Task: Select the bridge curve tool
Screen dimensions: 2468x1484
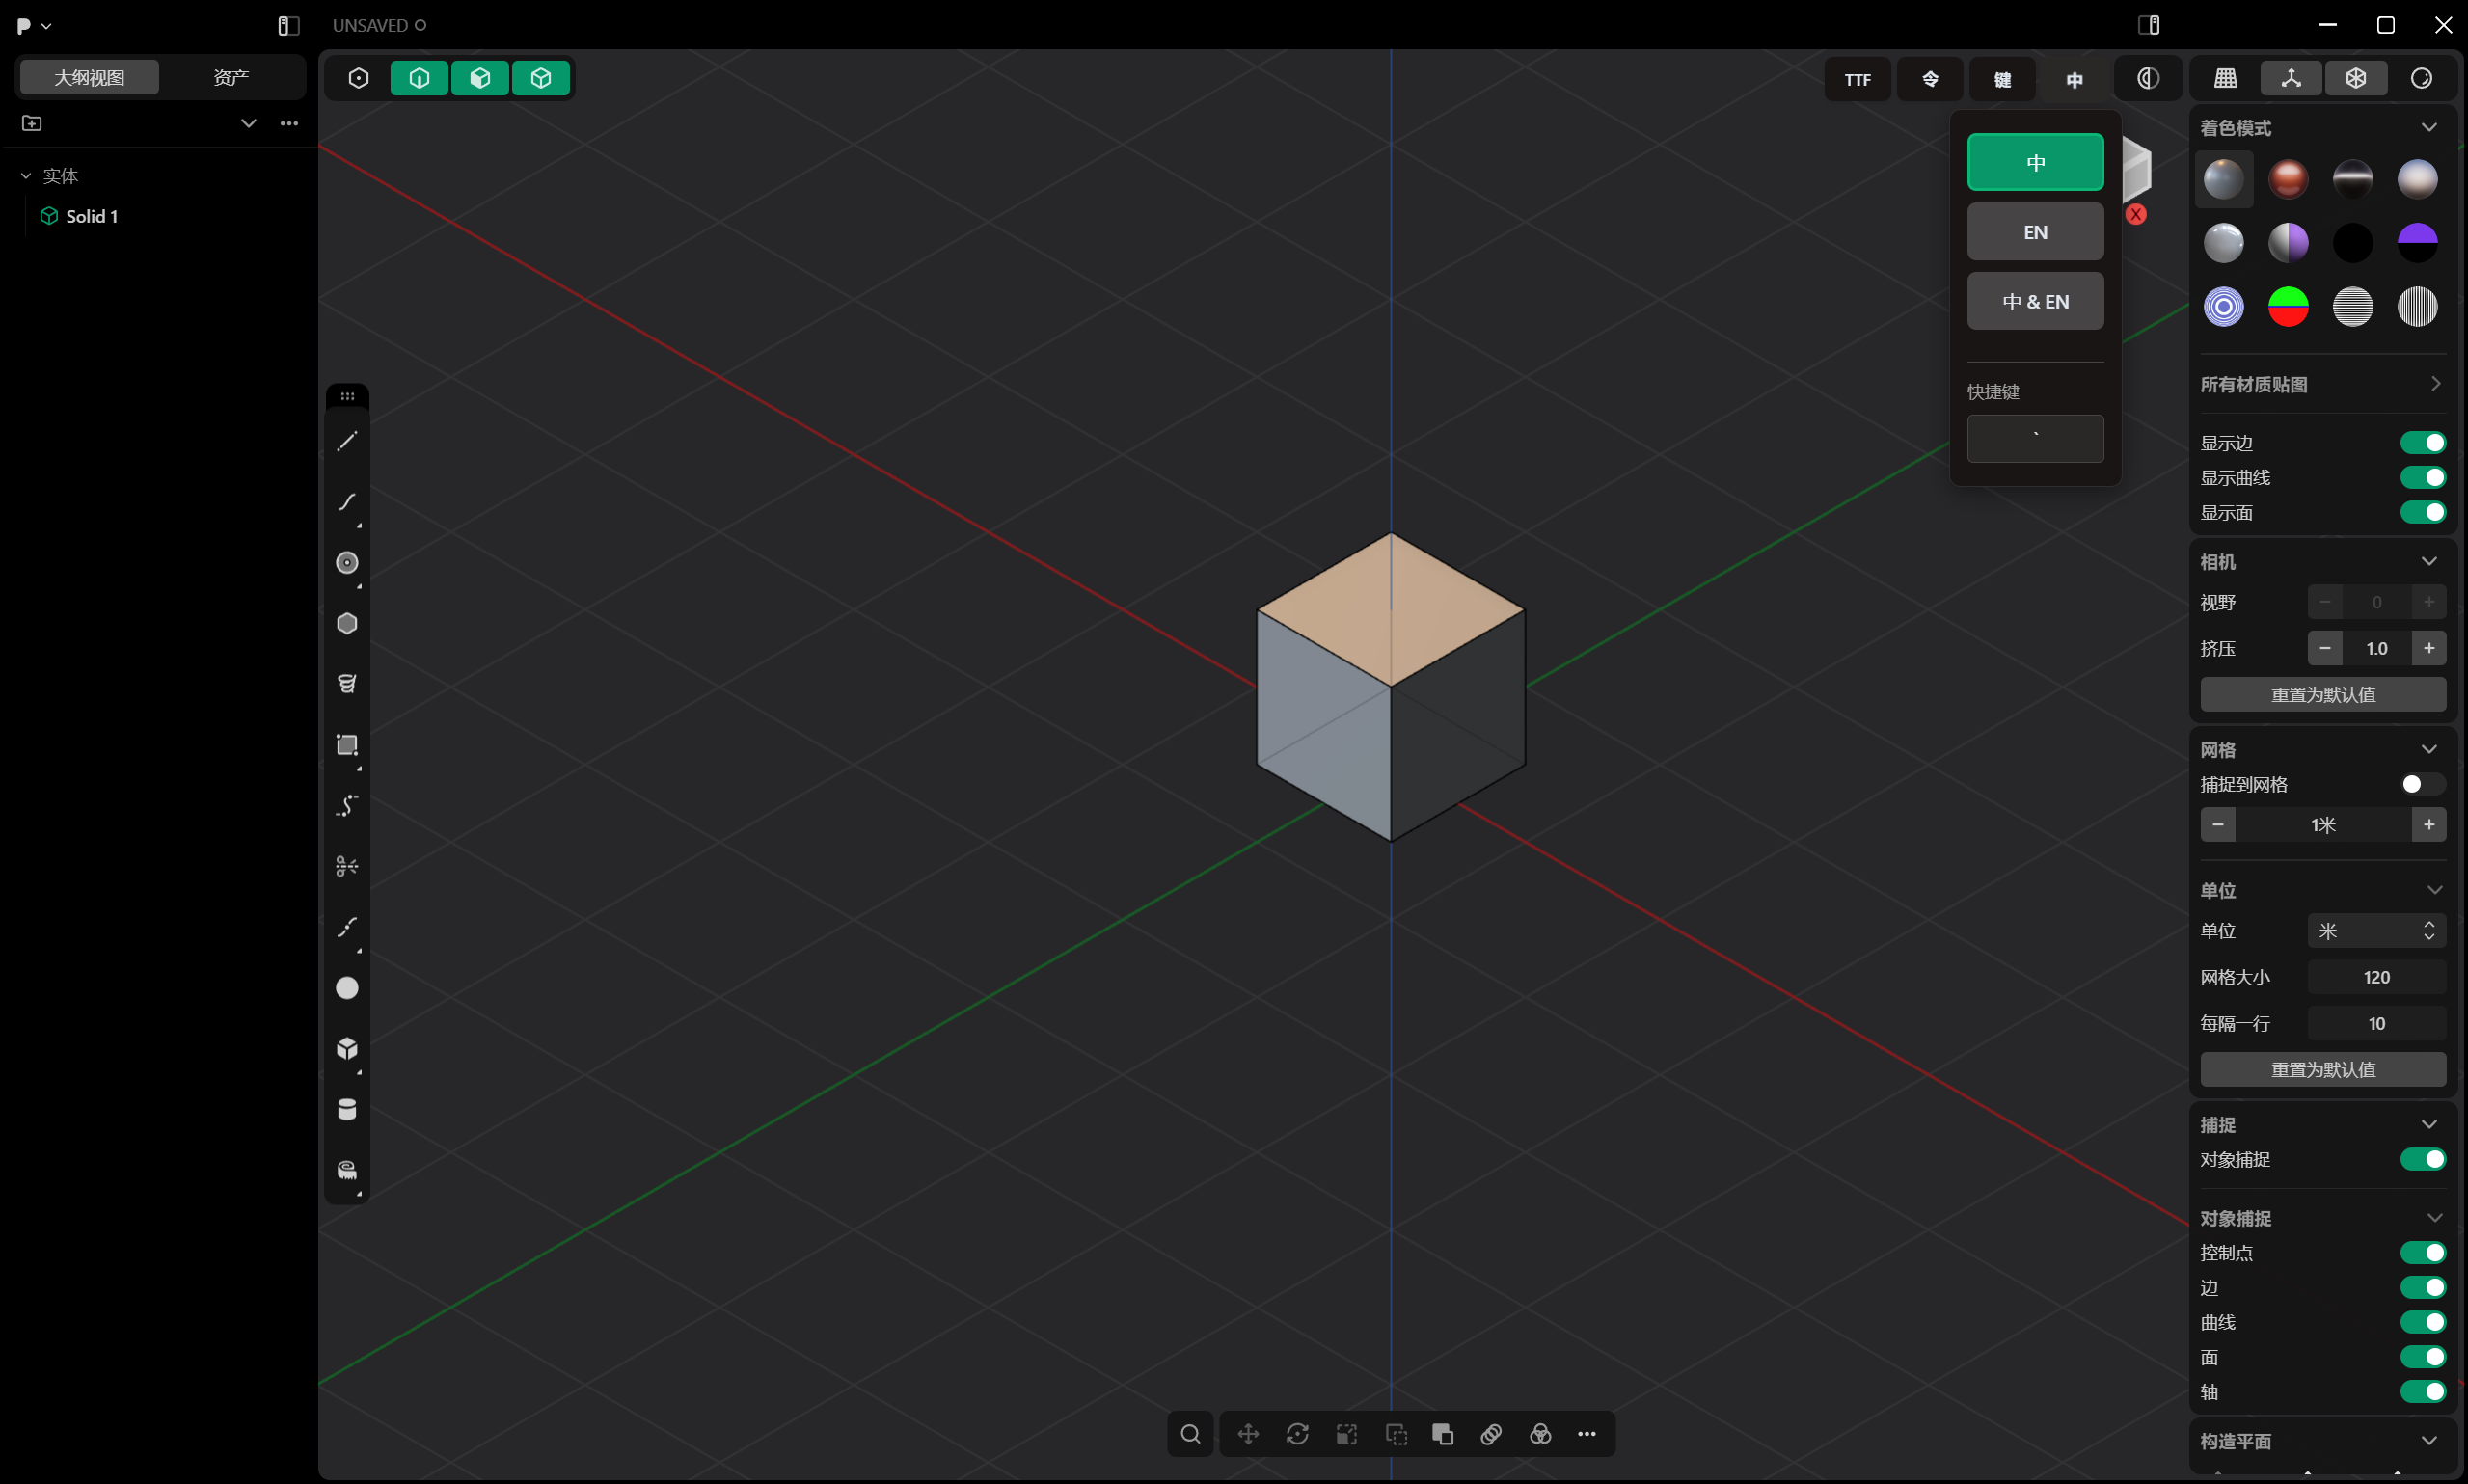Action: pos(347,927)
